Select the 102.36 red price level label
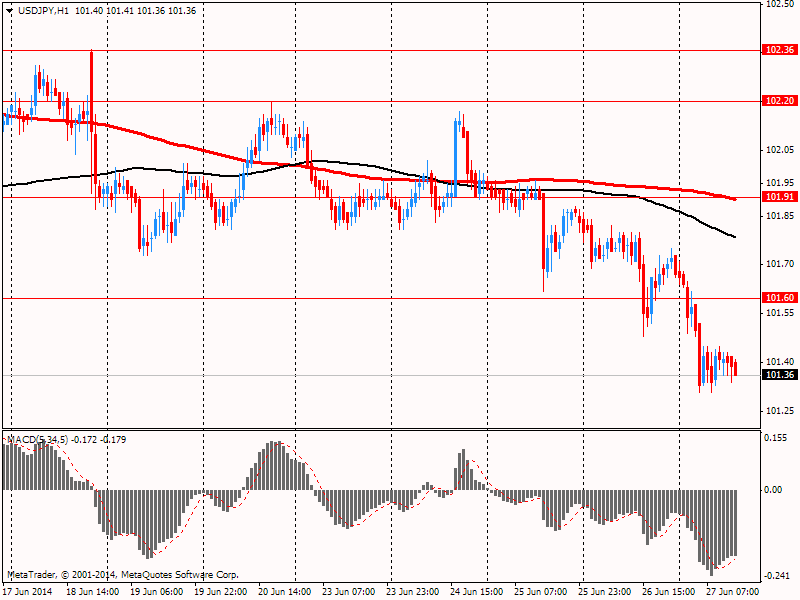Viewport: 800px width, 600px height. point(780,50)
